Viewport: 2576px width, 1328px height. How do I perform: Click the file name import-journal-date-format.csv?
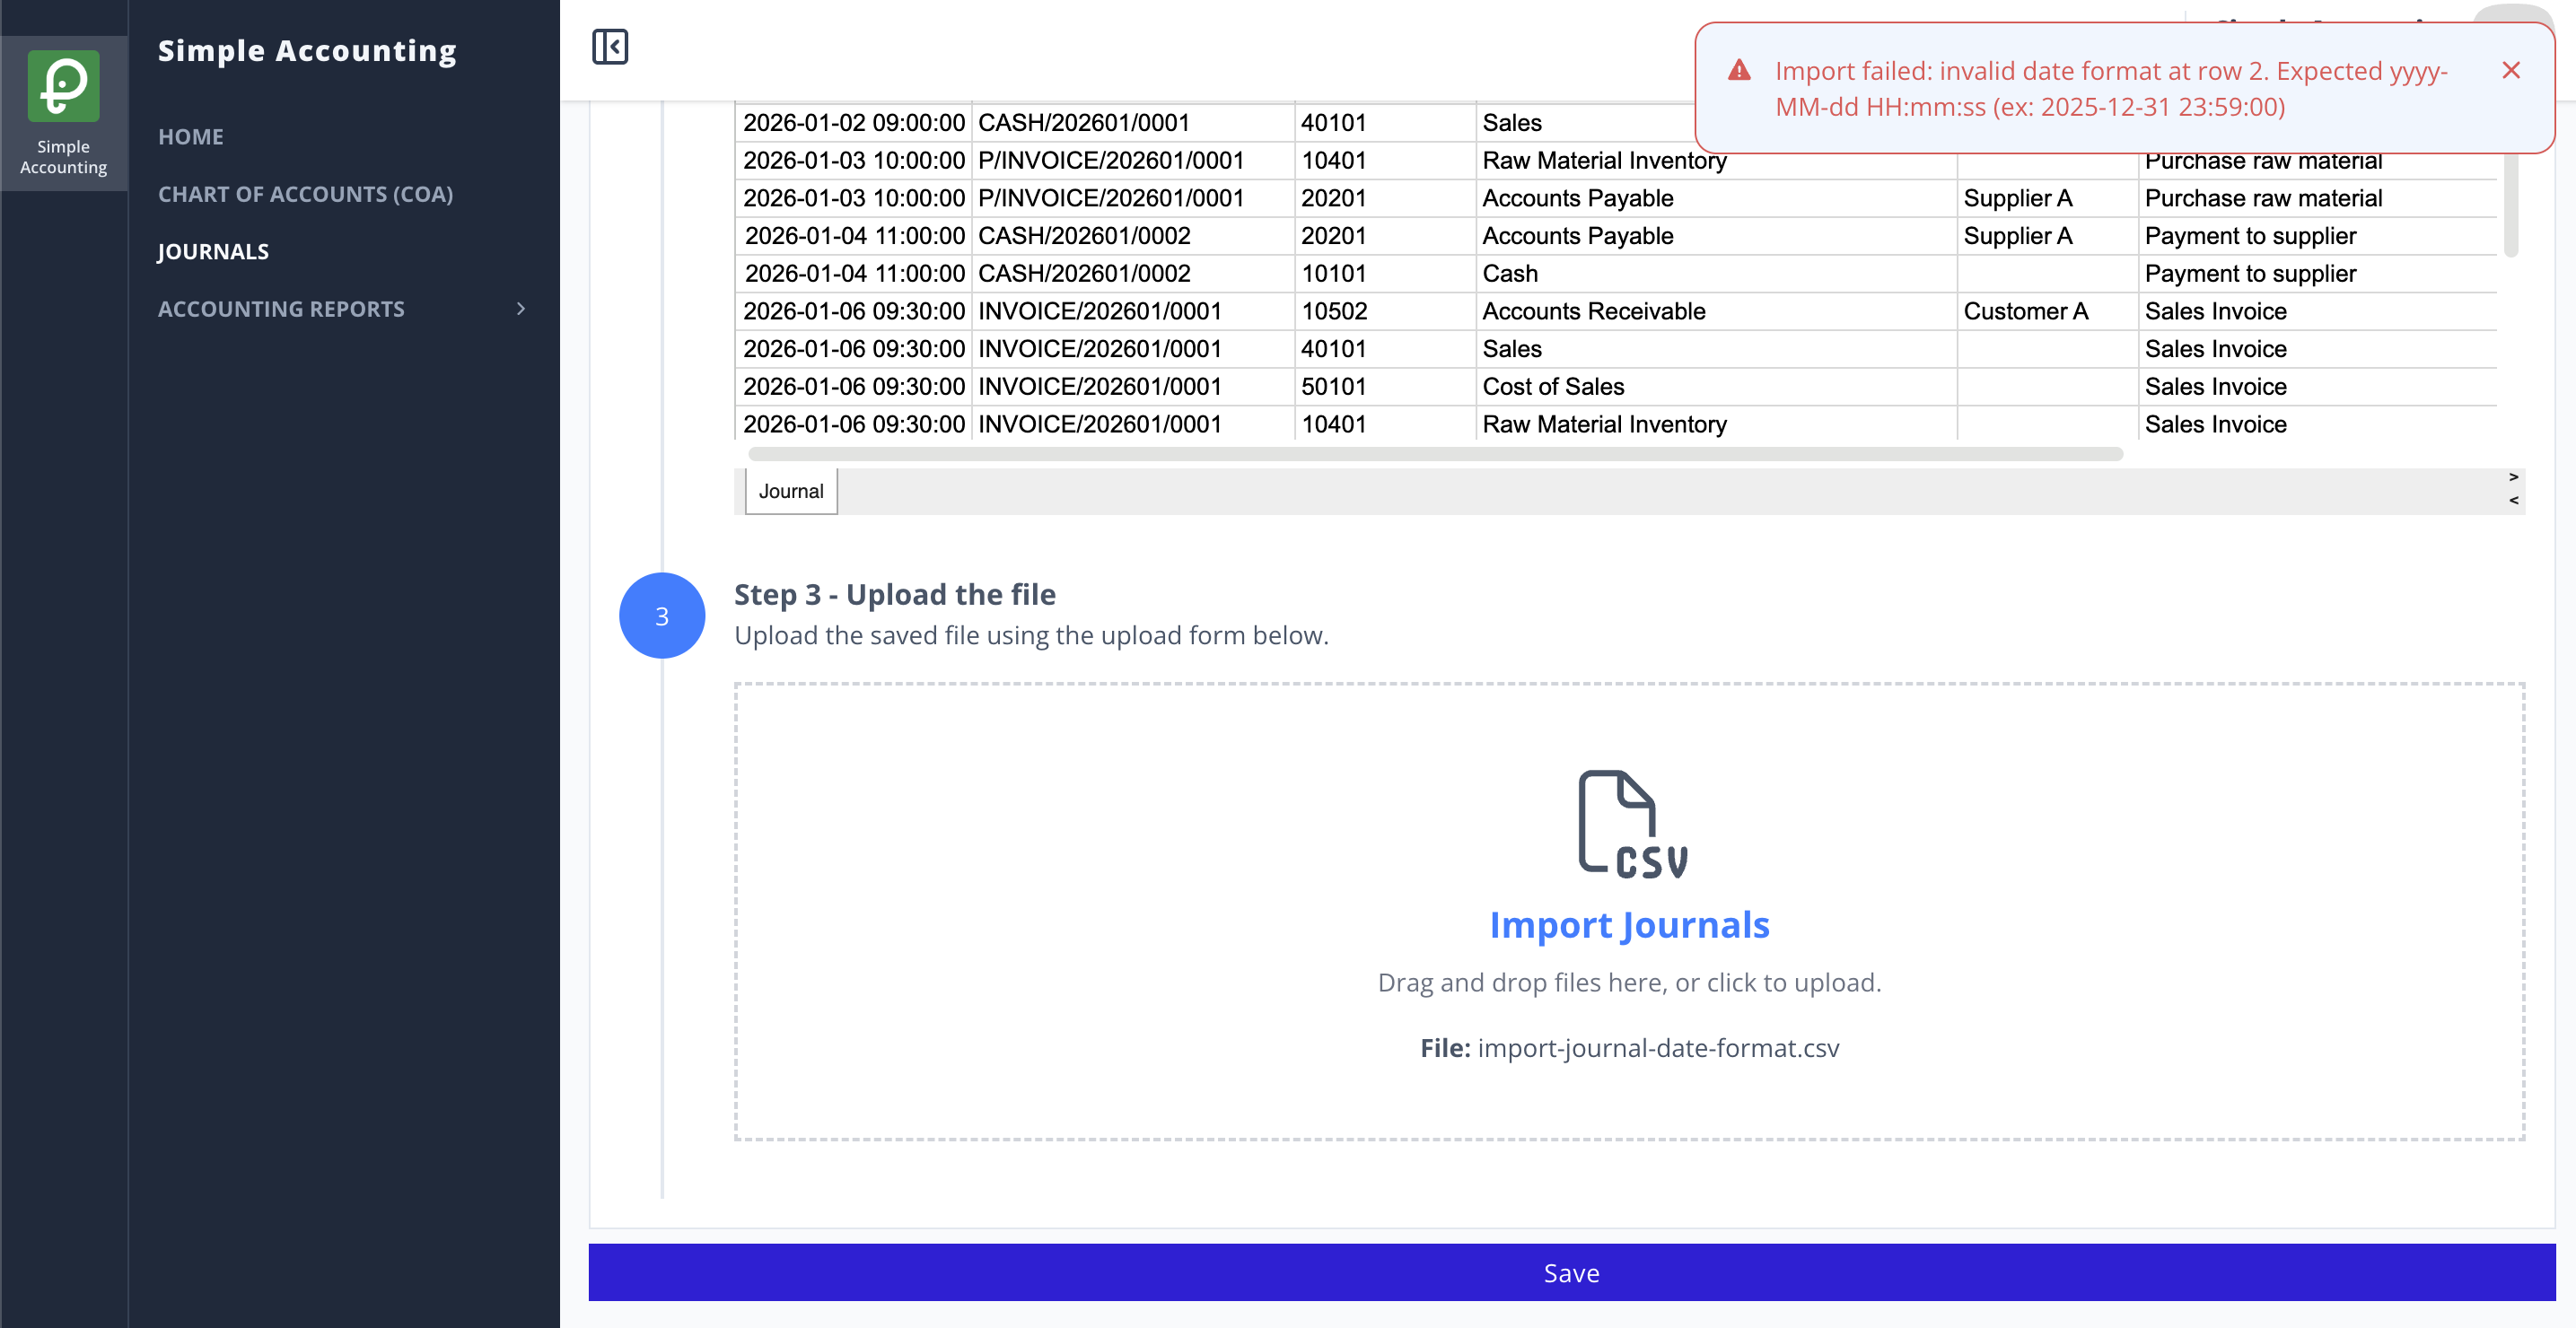1658,1048
